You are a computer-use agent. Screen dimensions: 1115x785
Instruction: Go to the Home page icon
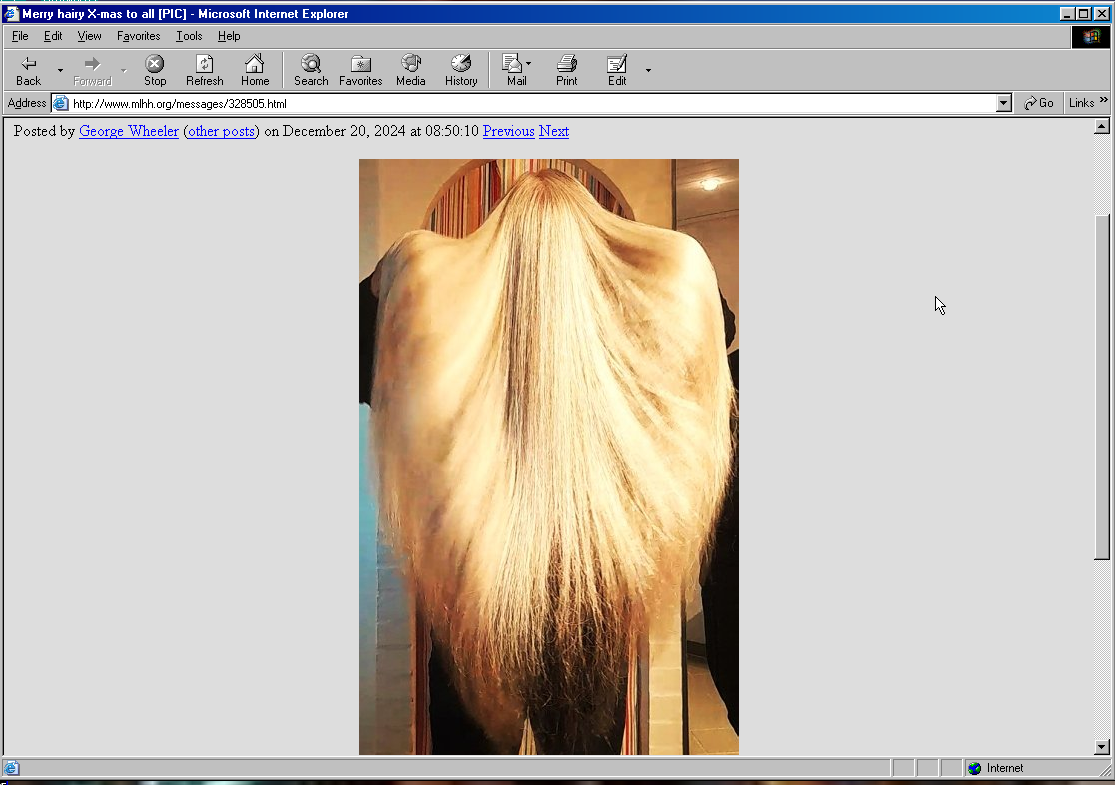[x=255, y=64]
